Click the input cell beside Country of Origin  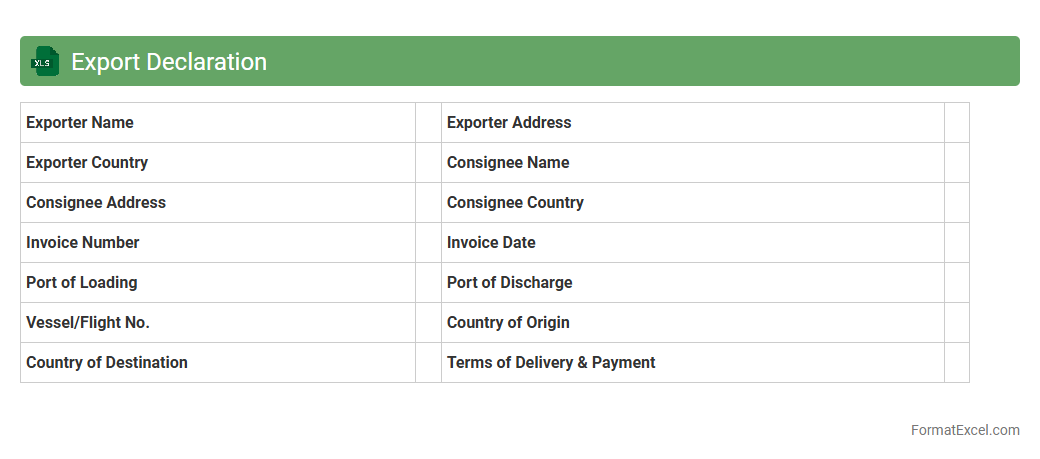pyautogui.click(x=956, y=323)
